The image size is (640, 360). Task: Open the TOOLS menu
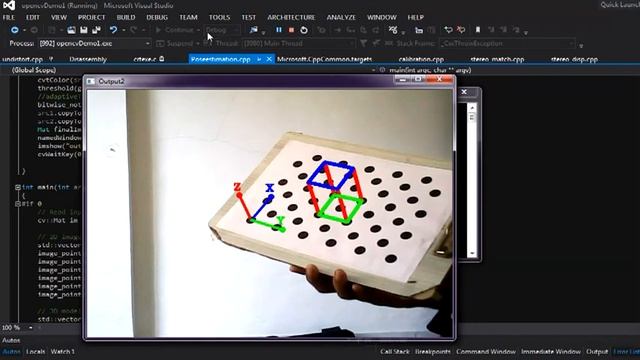pos(220,18)
